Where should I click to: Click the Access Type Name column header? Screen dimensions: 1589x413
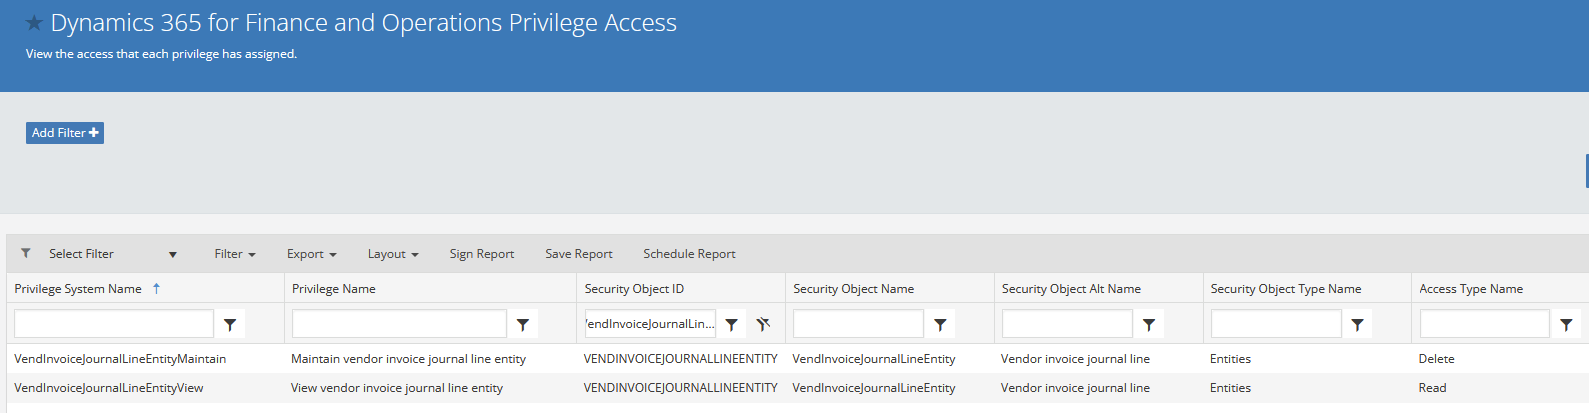click(1471, 289)
